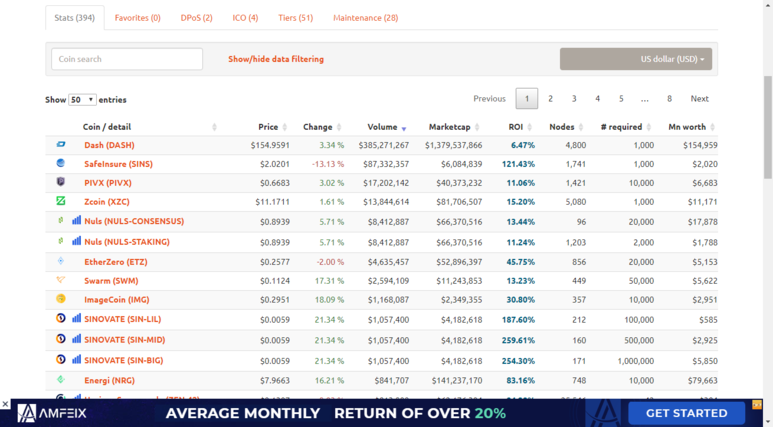This screenshot has height=427, width=773.
Task: Open the SIN-BIG bar chart icon
Action: click(x=76, y=359)
